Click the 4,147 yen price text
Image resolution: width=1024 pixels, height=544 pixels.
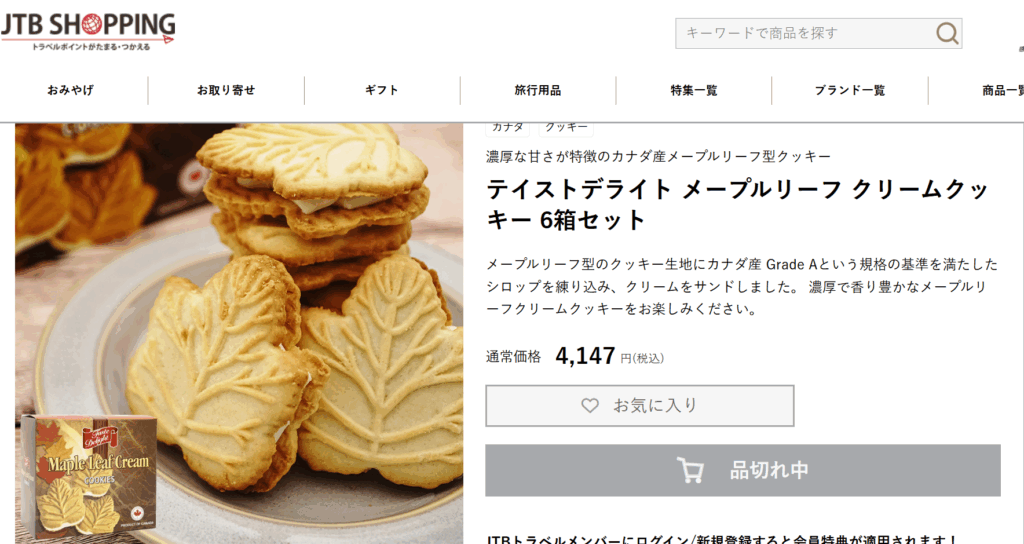coord(585,356)
